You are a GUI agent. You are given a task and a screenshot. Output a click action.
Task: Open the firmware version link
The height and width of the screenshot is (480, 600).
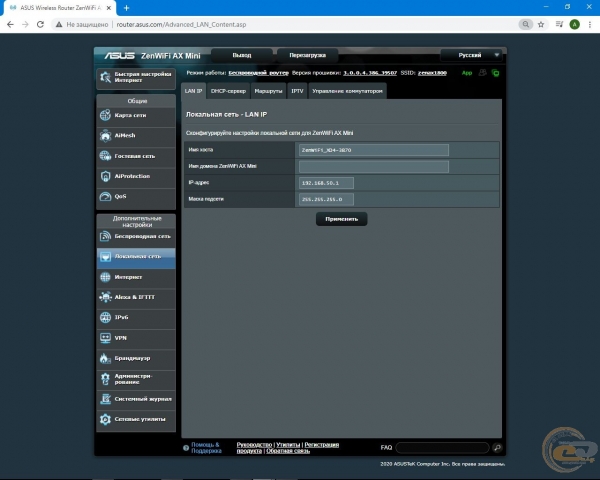(370, 73)
